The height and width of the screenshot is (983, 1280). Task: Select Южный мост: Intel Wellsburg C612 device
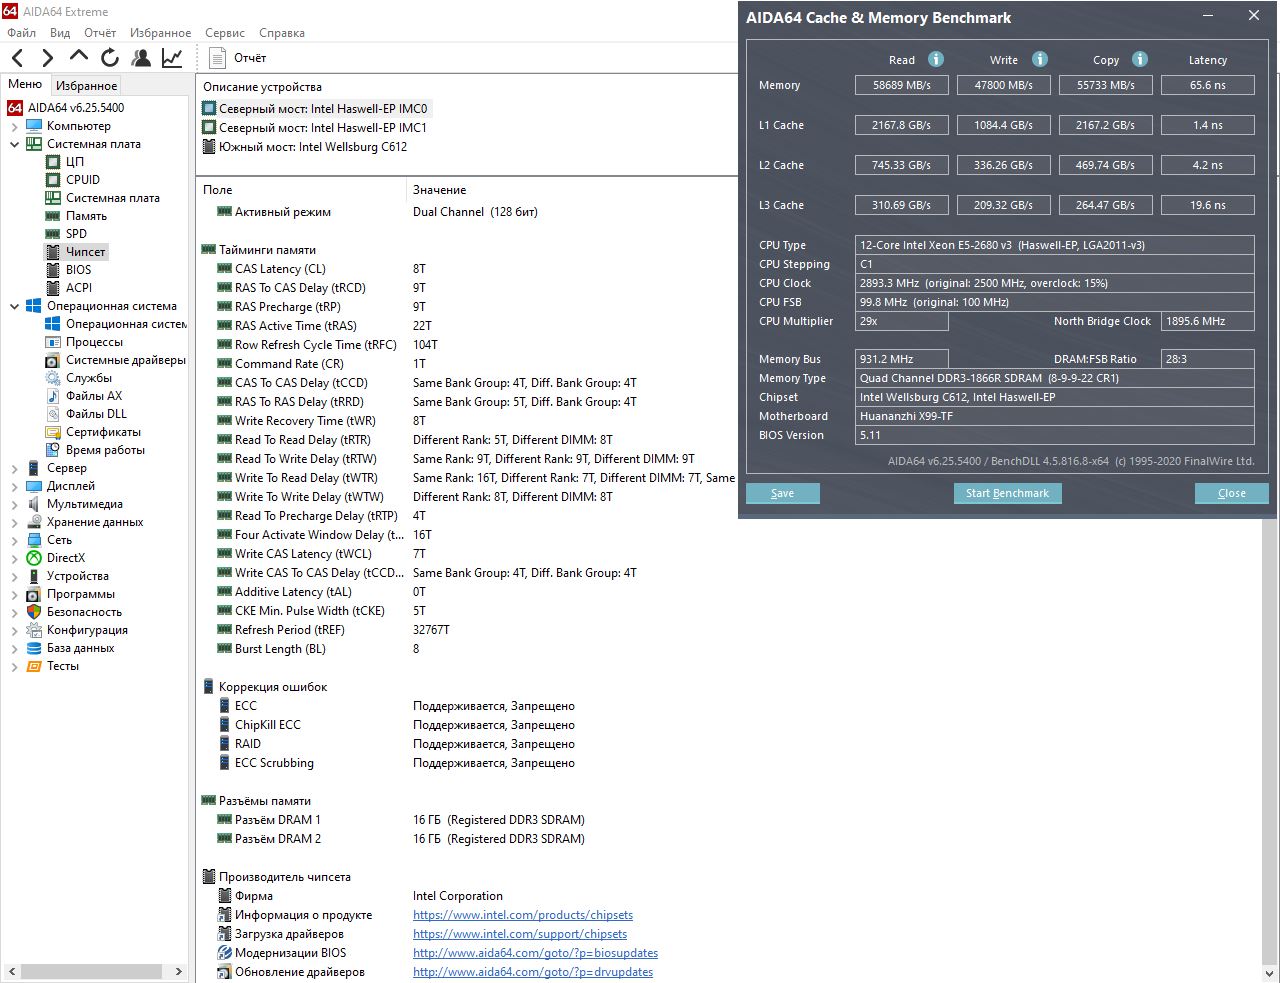click(305, 147)
